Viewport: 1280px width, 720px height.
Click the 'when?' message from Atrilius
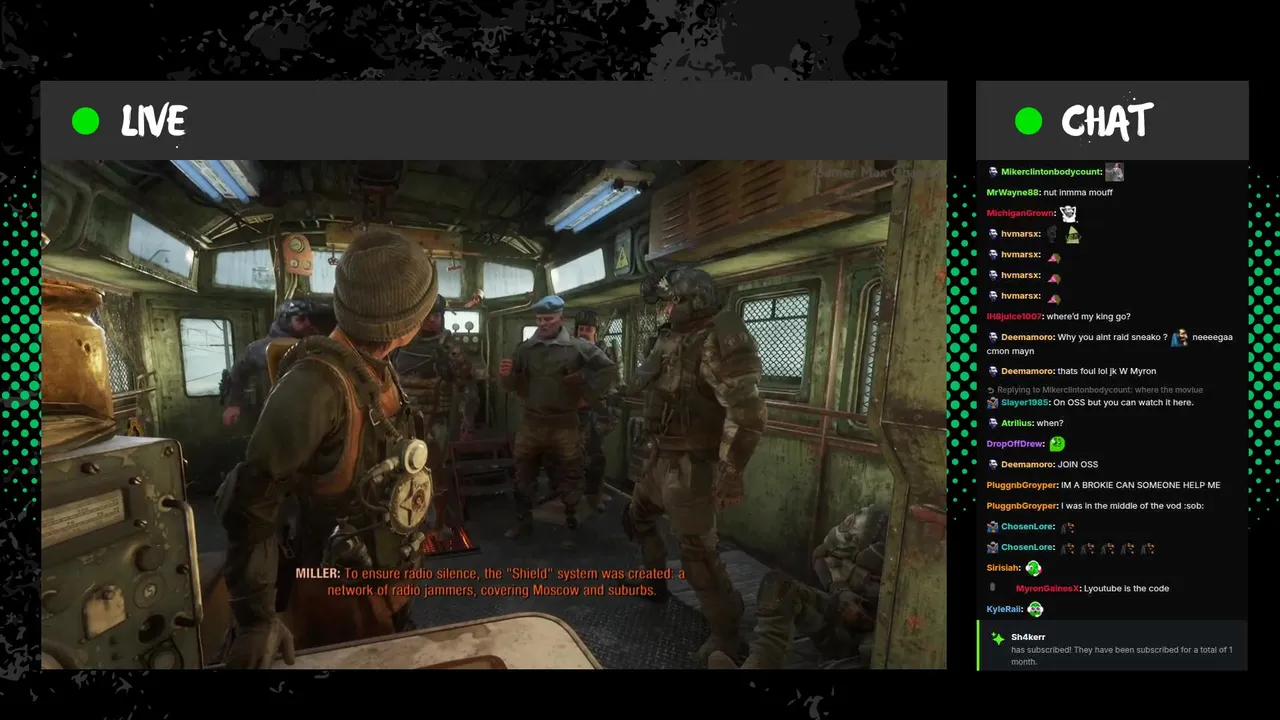1049,423
